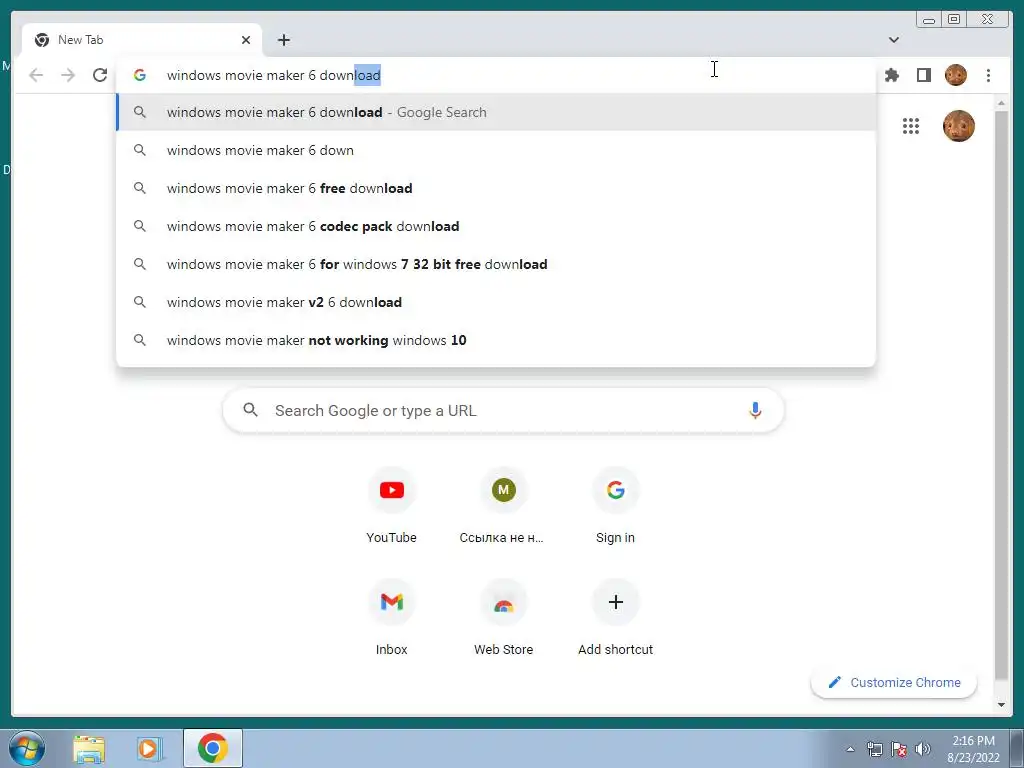Select the New Tab tab
Screen dimensions: 1024x768
point(142,40)
